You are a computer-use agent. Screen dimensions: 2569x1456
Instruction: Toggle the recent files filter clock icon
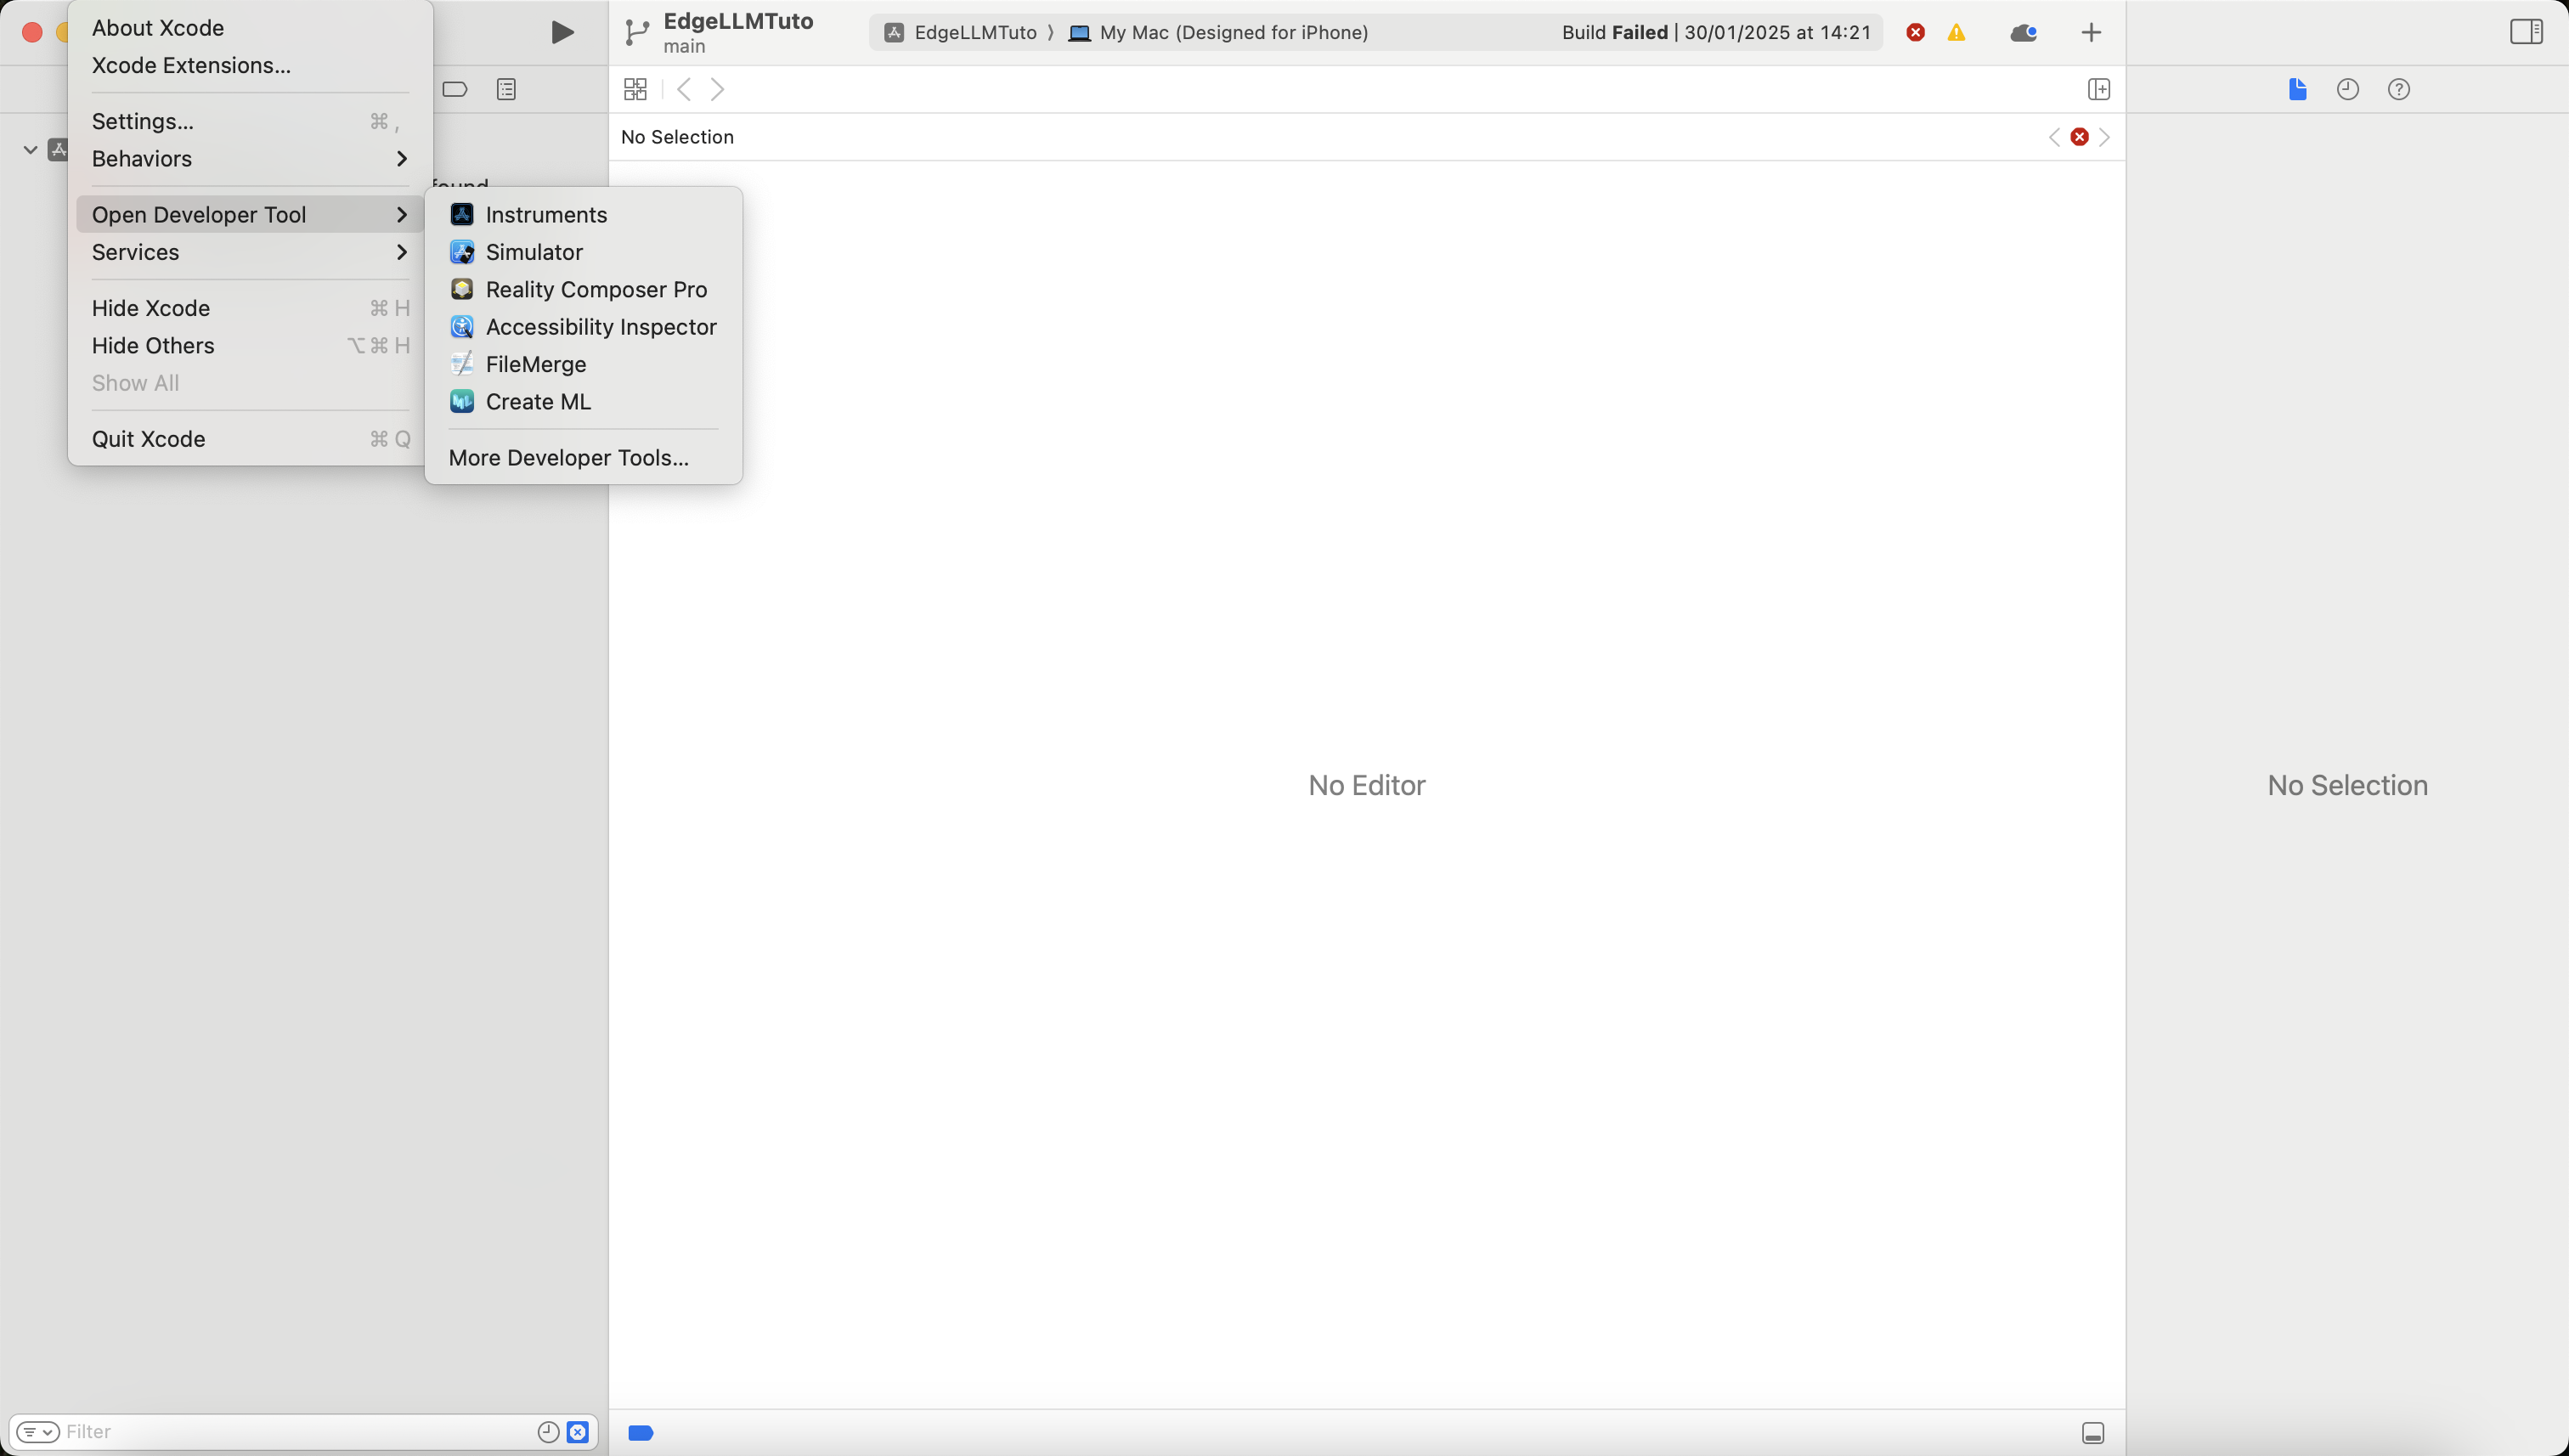click(547, 1431)
